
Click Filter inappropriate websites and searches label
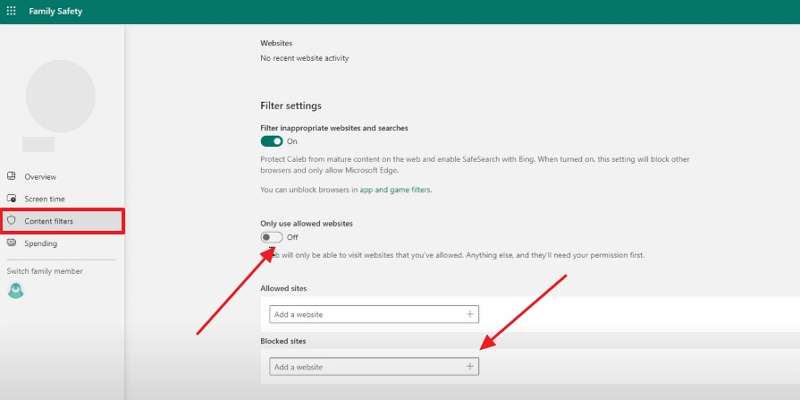pos(334,128)
